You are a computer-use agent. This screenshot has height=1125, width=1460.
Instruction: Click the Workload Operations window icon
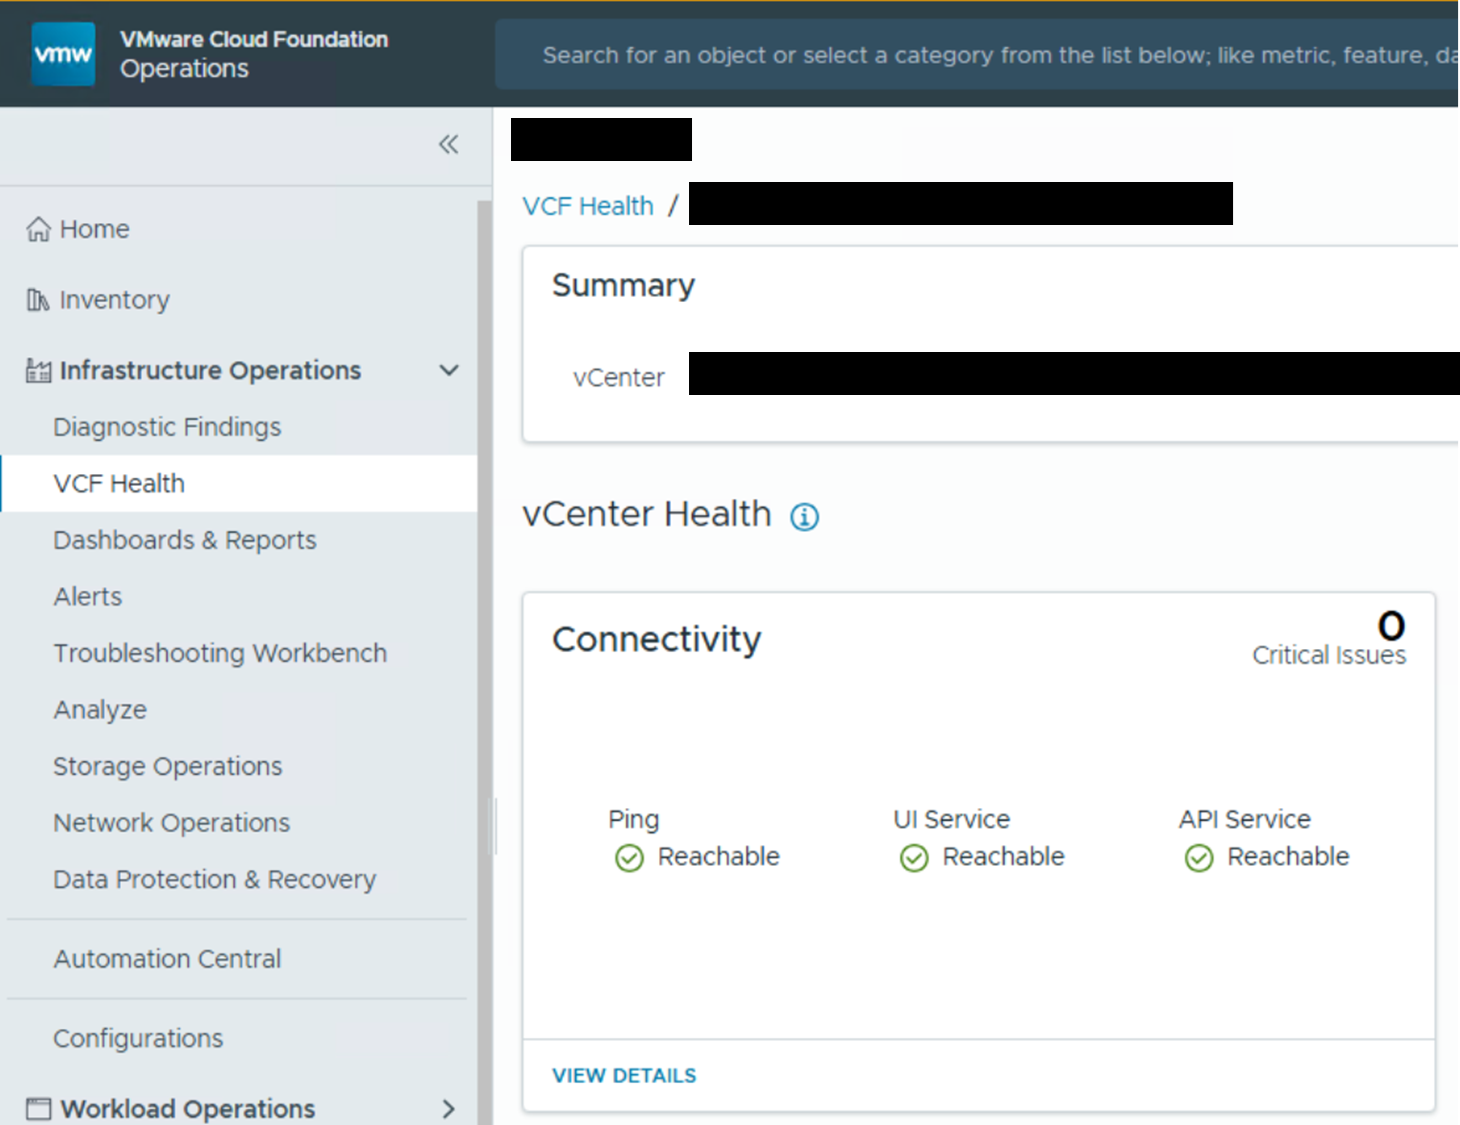point(38,1108)
